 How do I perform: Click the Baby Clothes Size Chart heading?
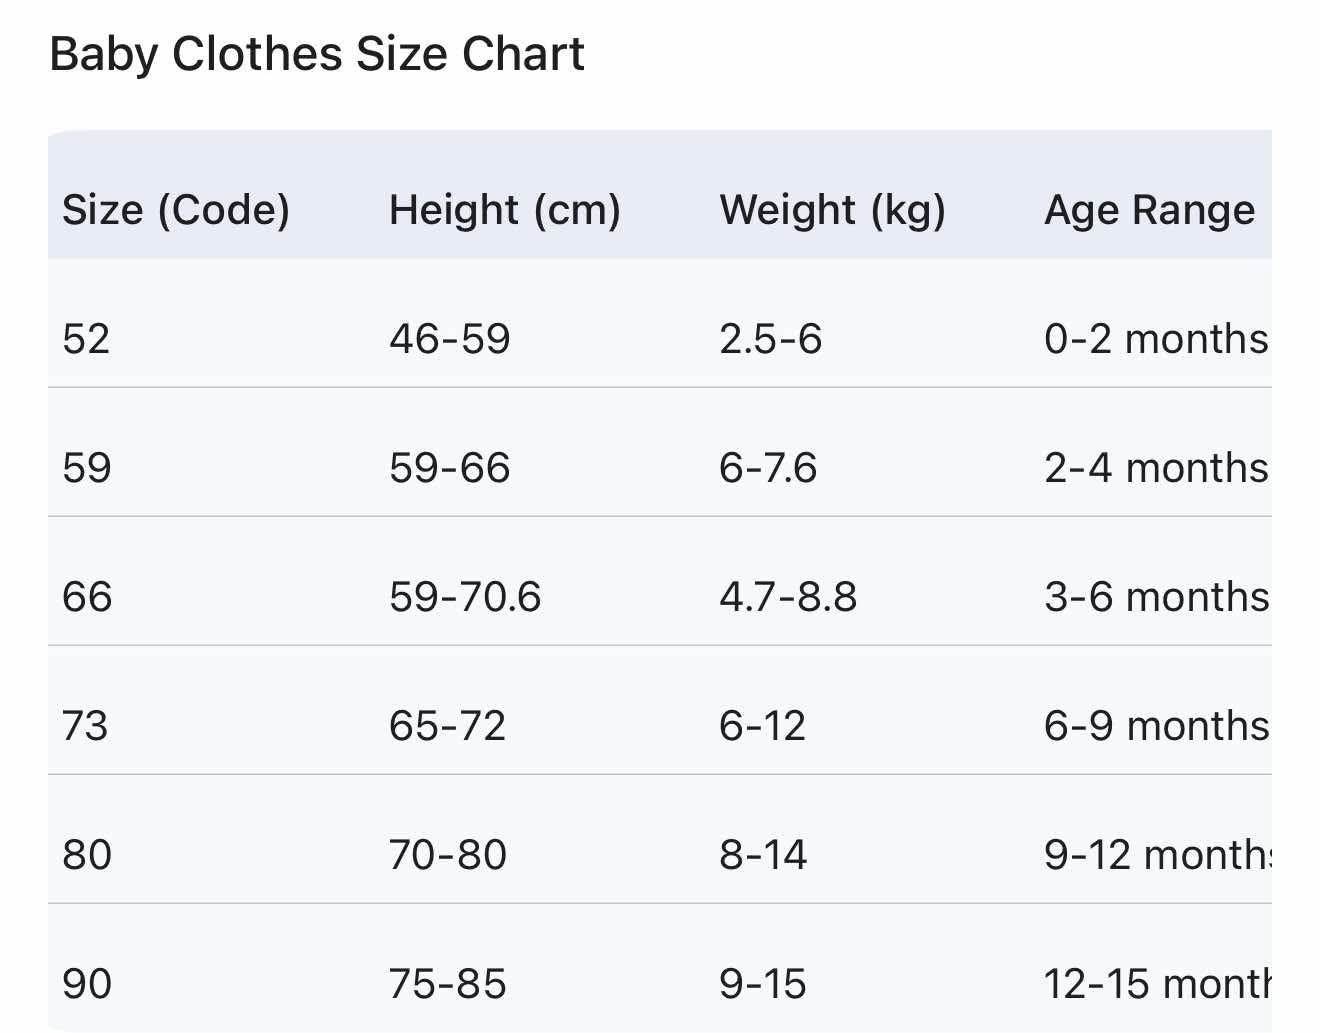tap(317, 55)
